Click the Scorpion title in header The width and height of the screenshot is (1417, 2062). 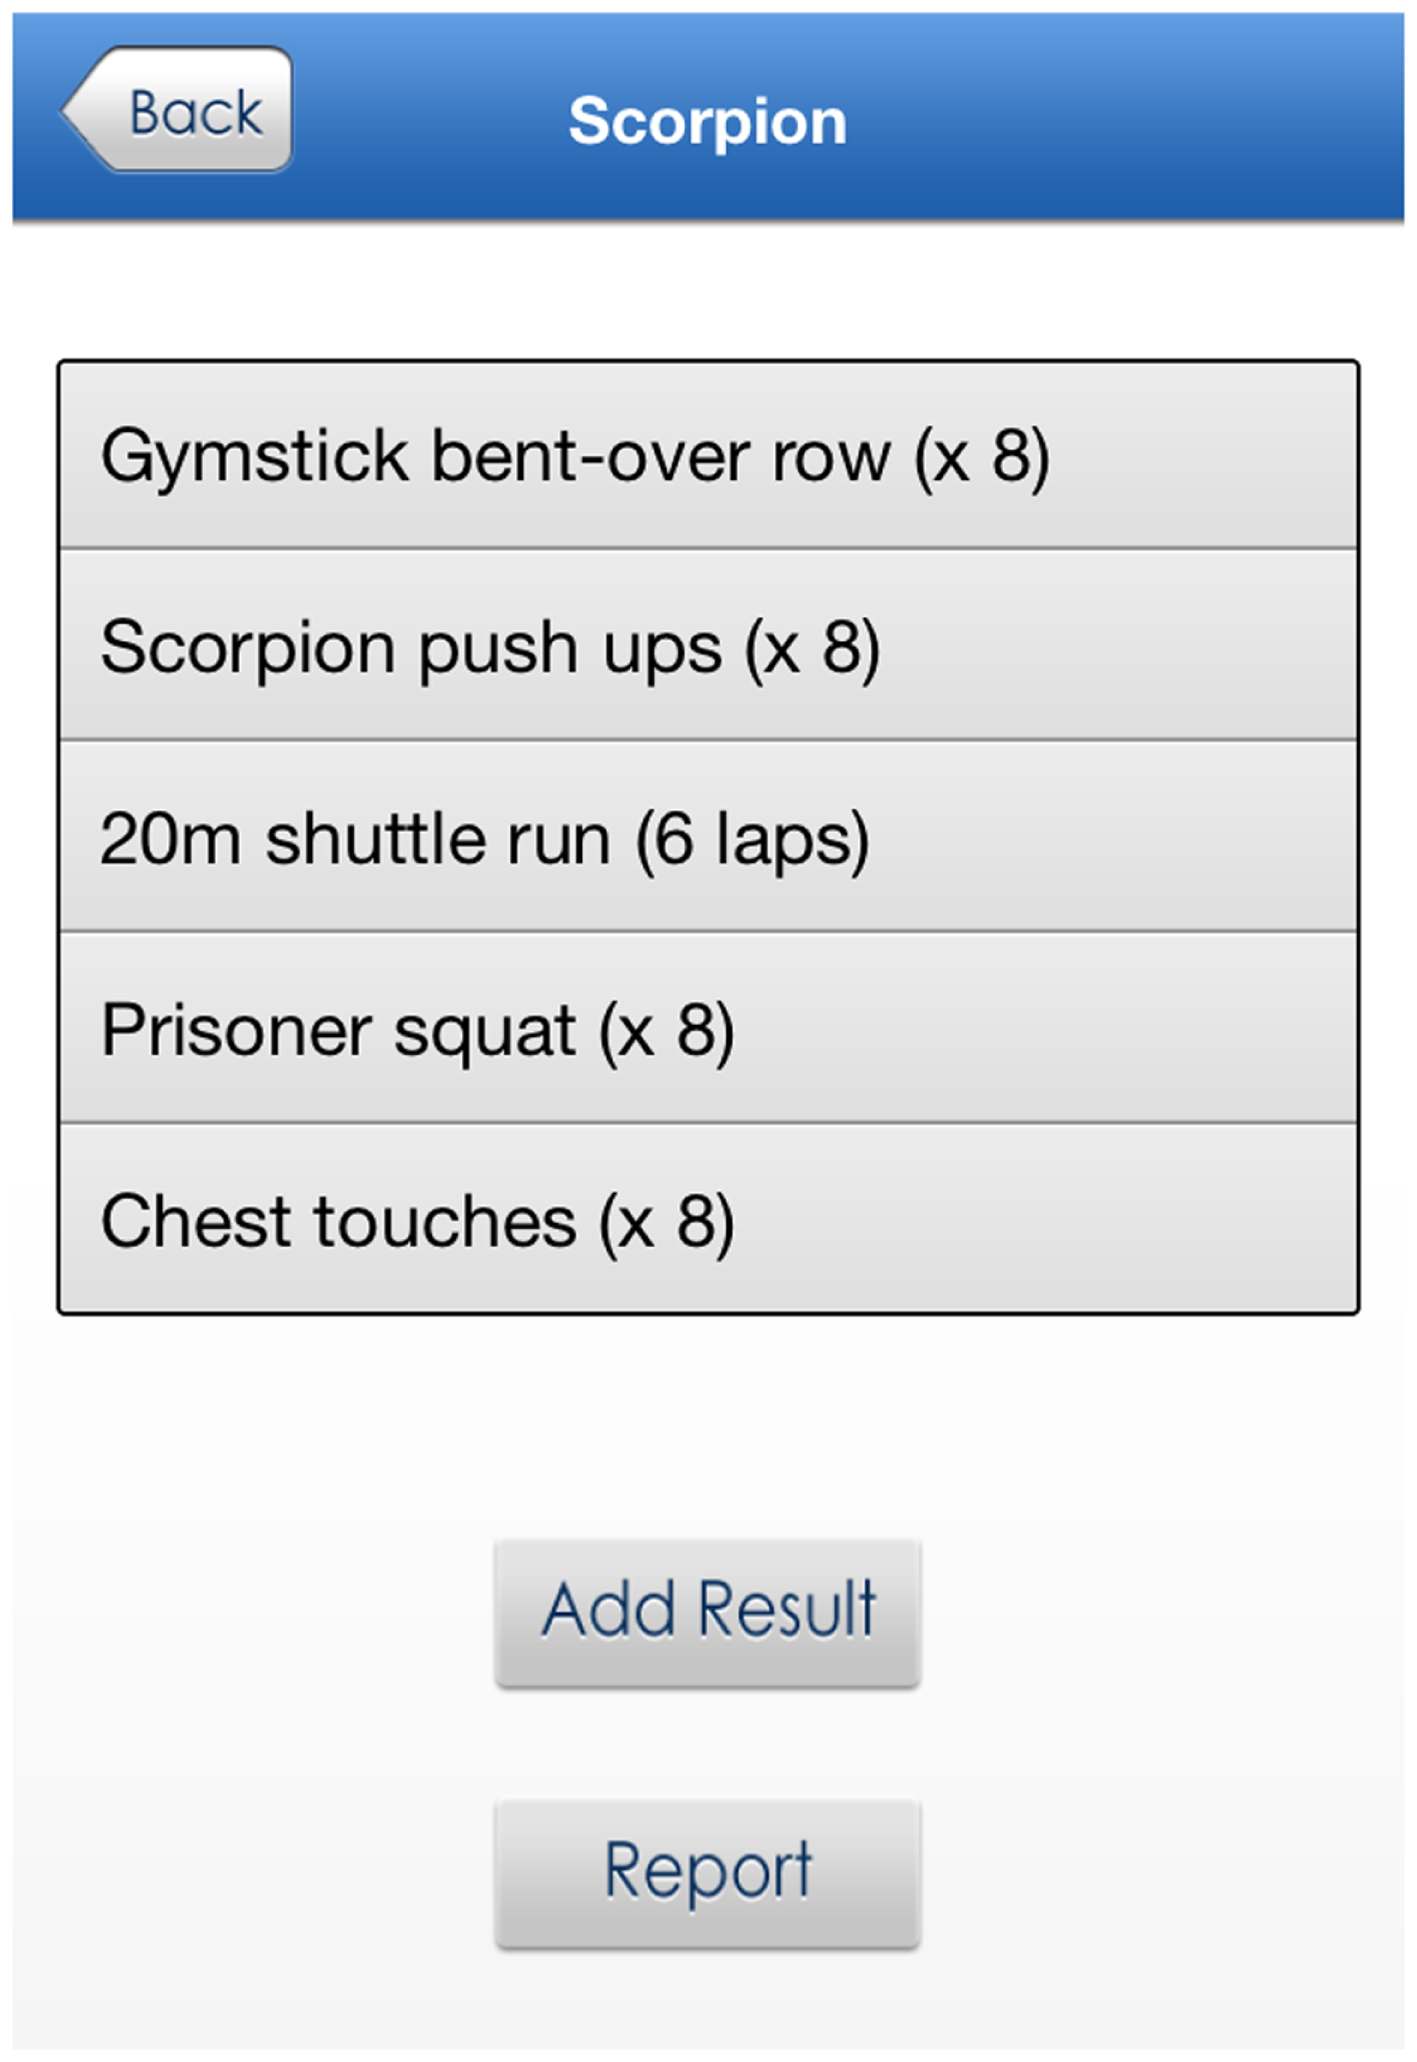point(707,121)
